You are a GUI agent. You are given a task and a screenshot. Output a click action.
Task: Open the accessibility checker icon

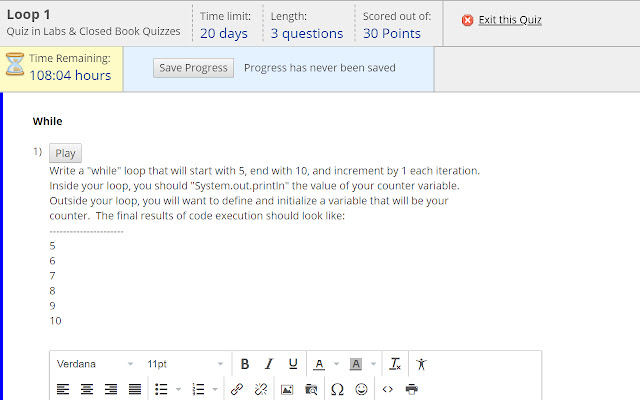pyautogui.click(x=421, y=364)
